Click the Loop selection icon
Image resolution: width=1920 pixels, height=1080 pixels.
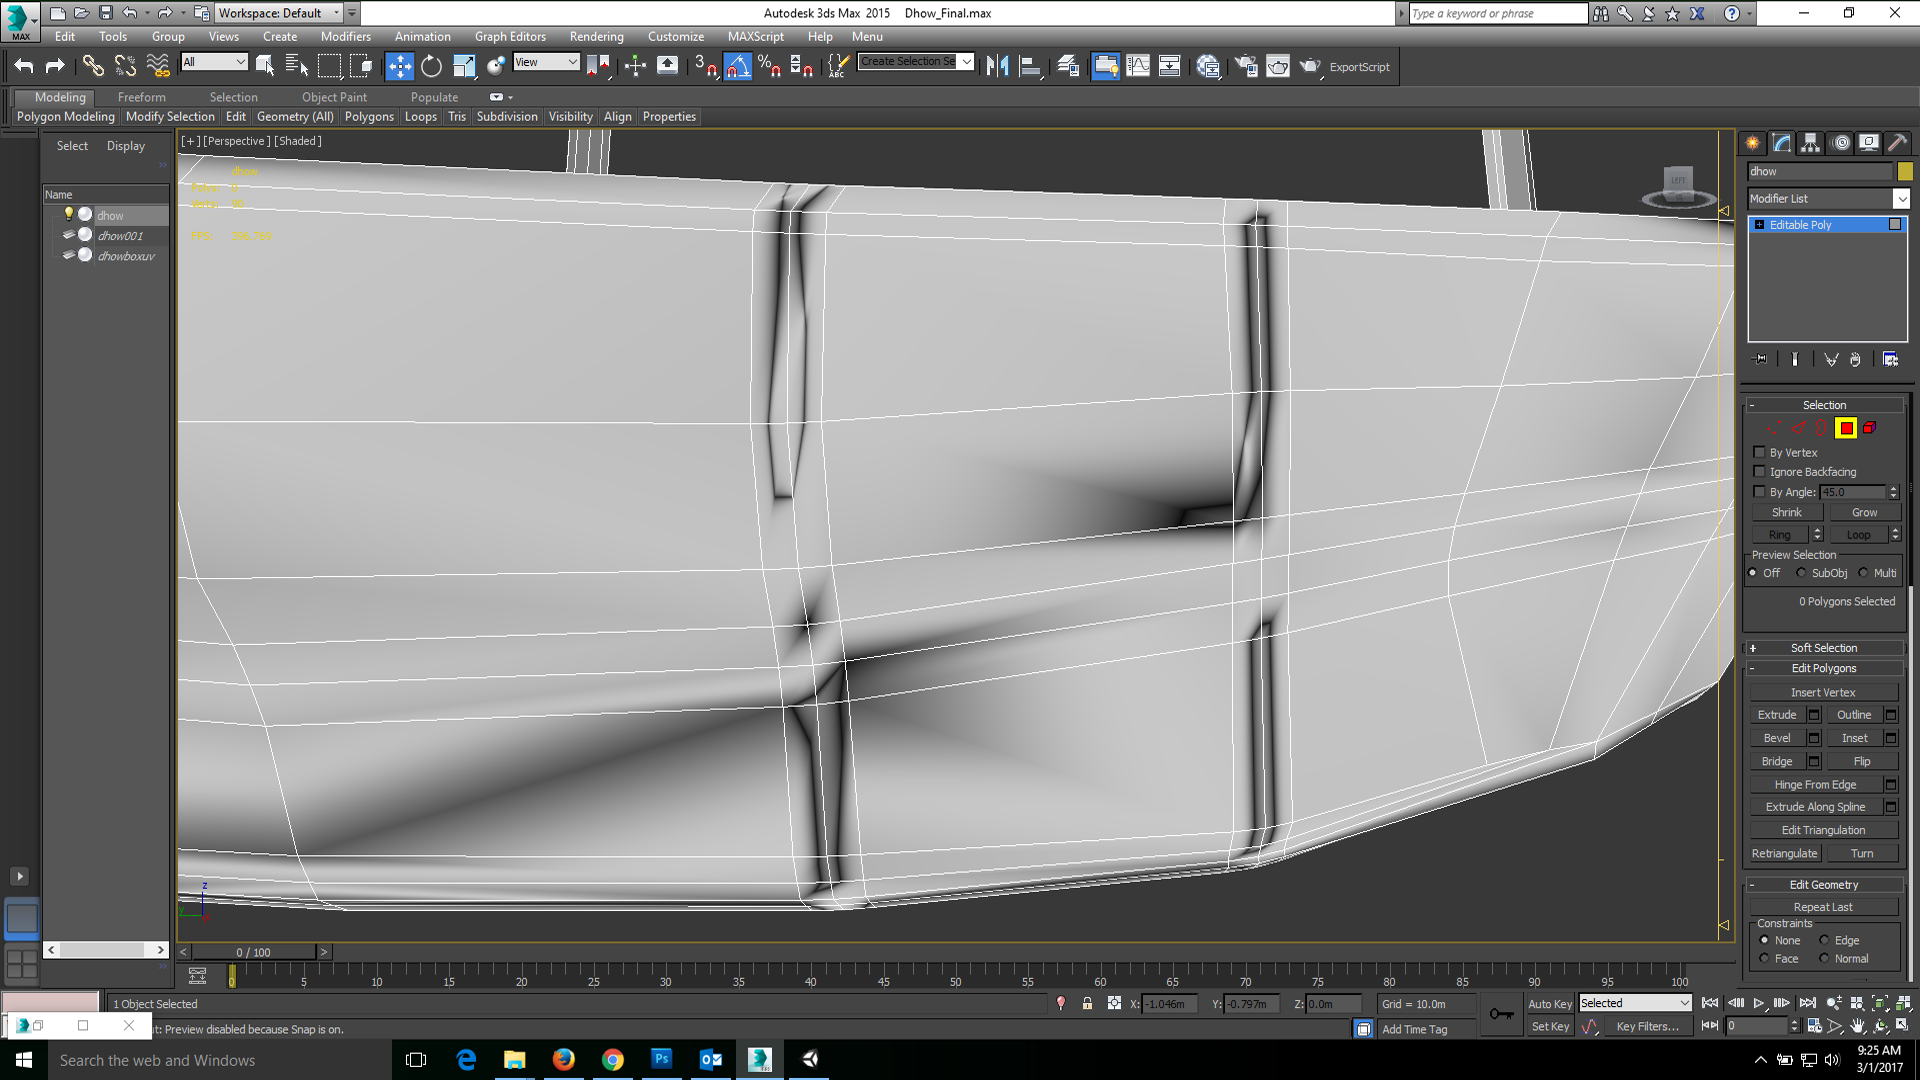tap(1857, 534)
